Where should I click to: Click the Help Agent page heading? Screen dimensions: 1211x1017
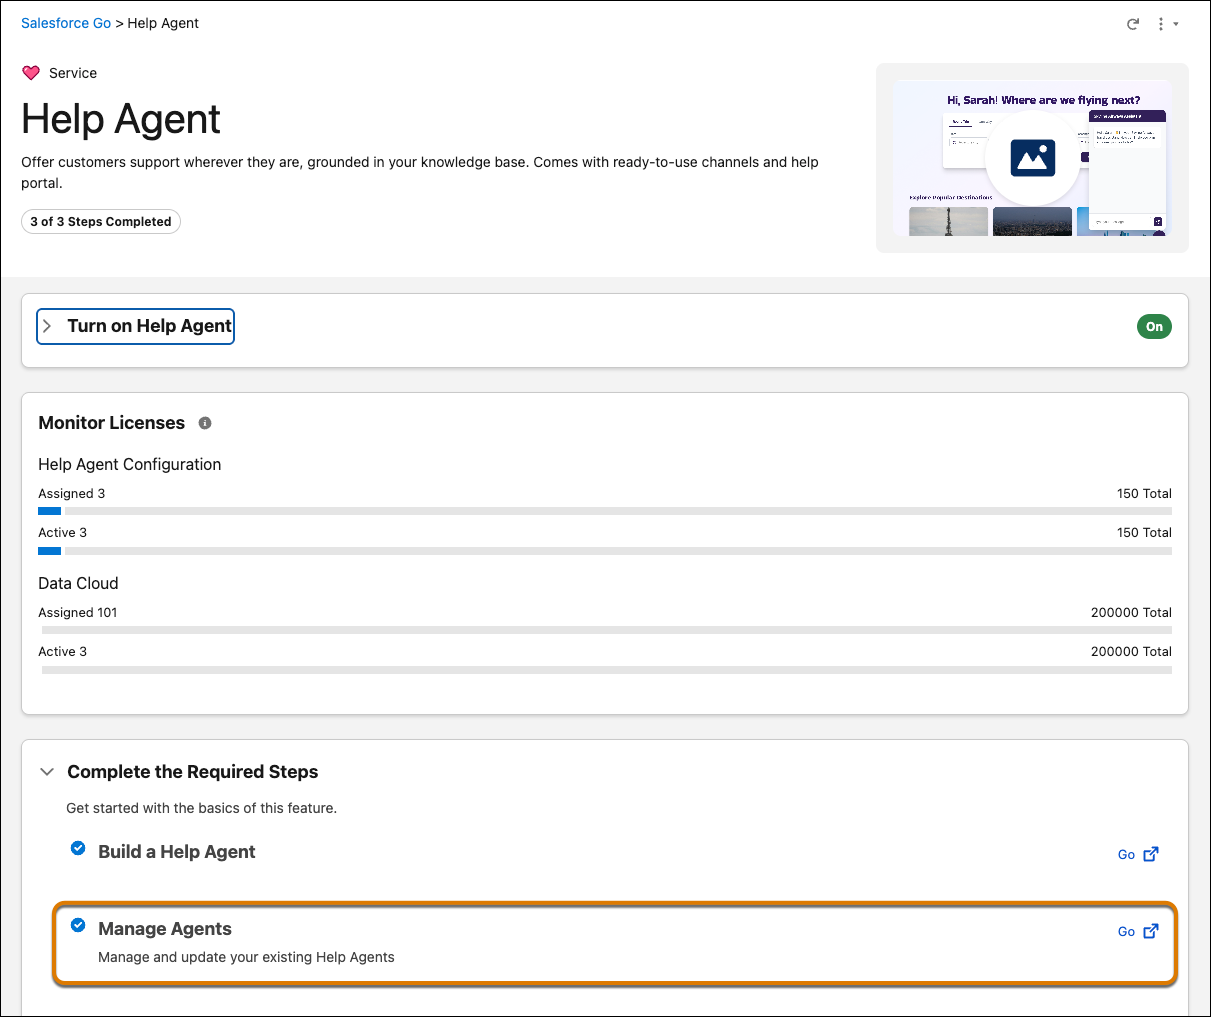point(121,119)
